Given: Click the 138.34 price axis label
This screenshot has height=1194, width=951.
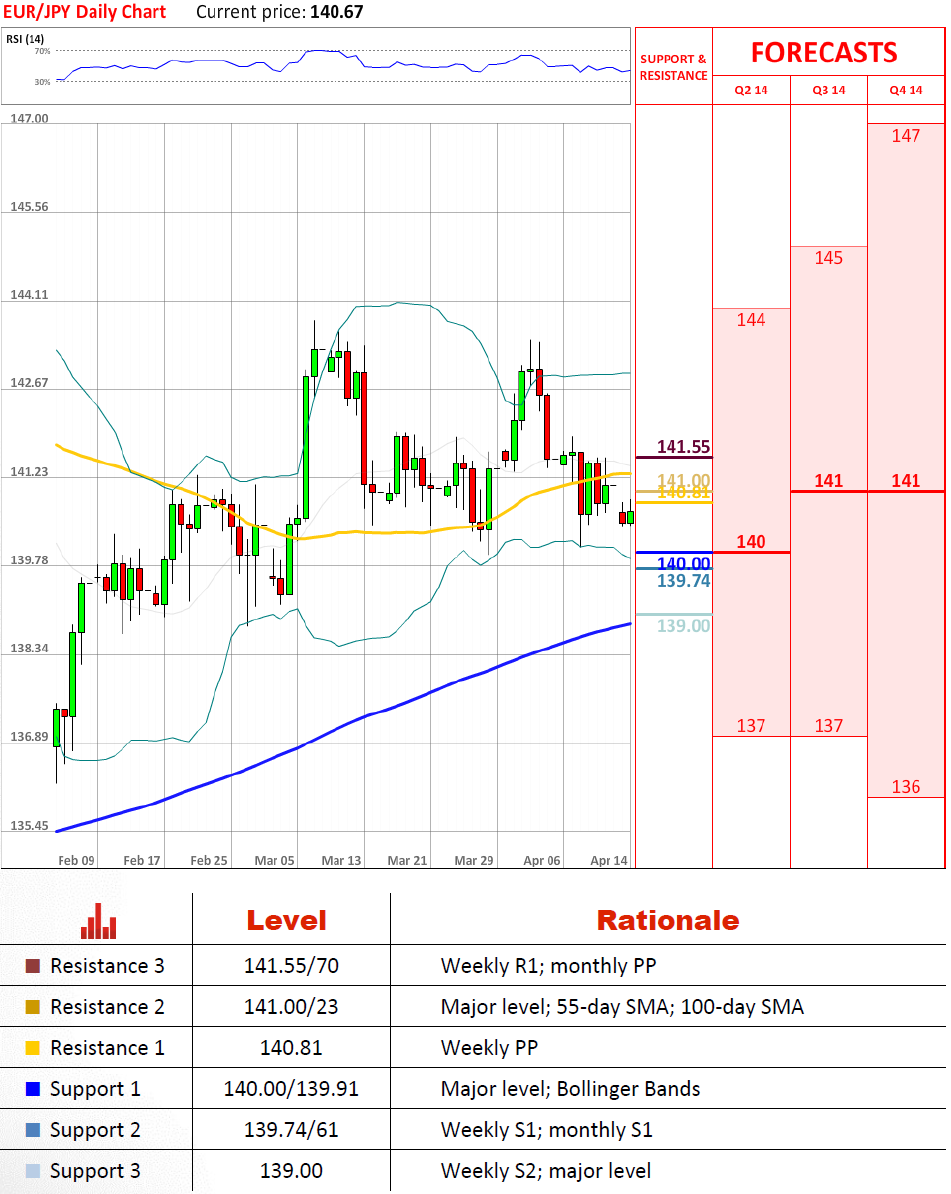Looking at the screenshot, I should pyautogui.click(x=29, y=649).
